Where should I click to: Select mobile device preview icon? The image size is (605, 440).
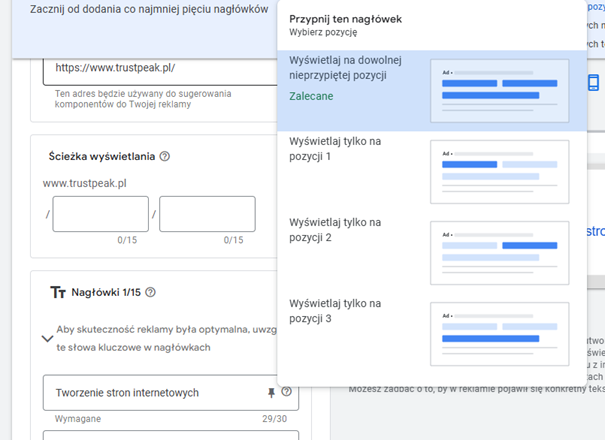coord(593,82)
